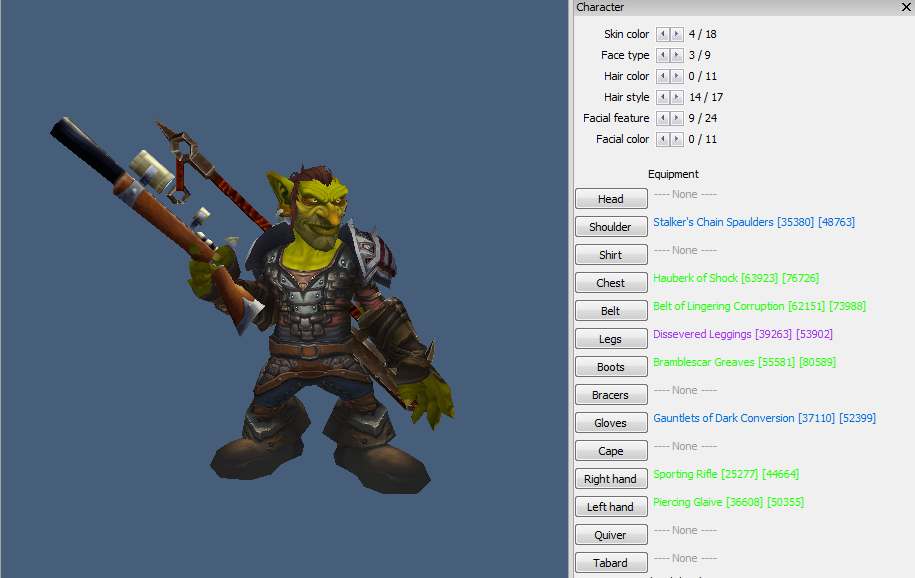
Task: Select next Hair style
Action: tap(676, 98)
